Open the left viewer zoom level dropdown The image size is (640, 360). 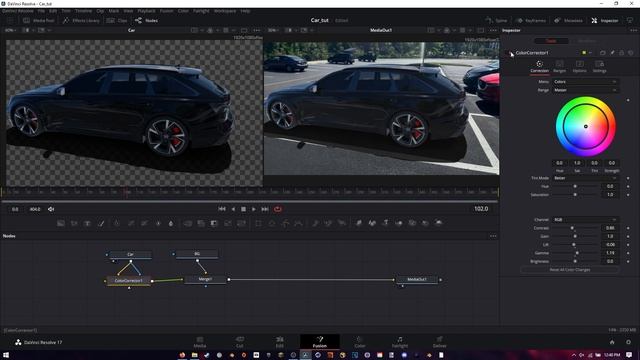tap(11, 30)
